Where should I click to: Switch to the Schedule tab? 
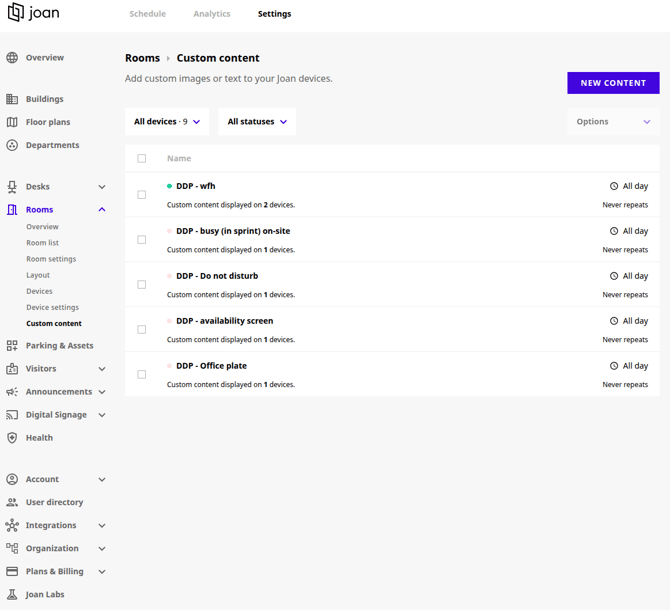point(148,14)
